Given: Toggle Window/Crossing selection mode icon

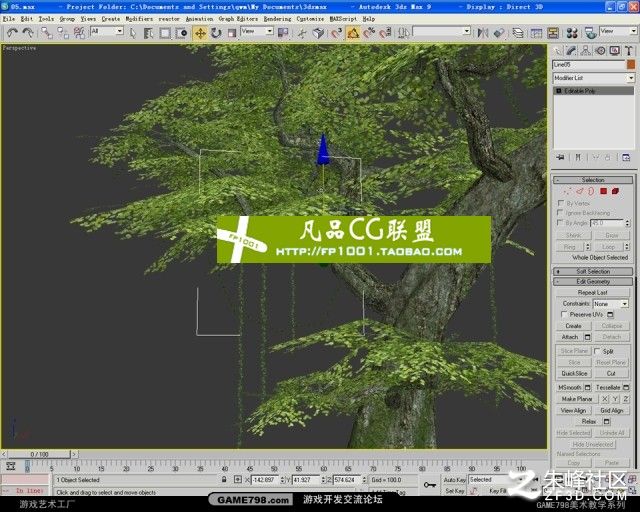Looking at the screenshot, I should [181, 33].
